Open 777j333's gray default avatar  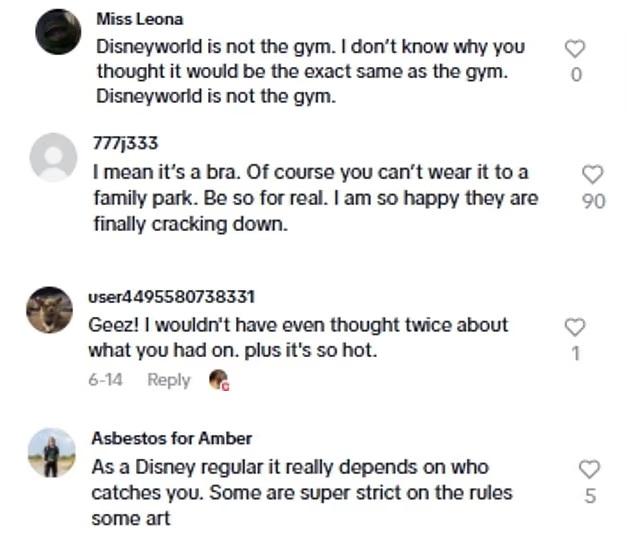tap(54, 157)
